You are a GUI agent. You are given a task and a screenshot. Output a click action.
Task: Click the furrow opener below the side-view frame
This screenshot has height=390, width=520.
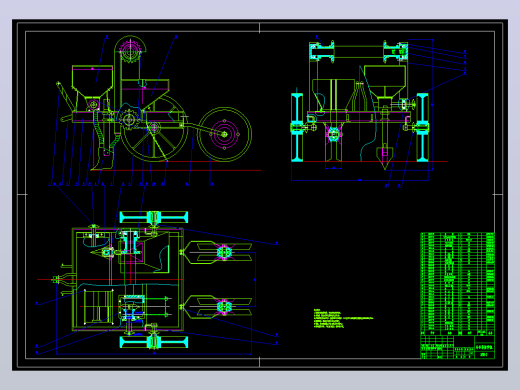[102, 158]
